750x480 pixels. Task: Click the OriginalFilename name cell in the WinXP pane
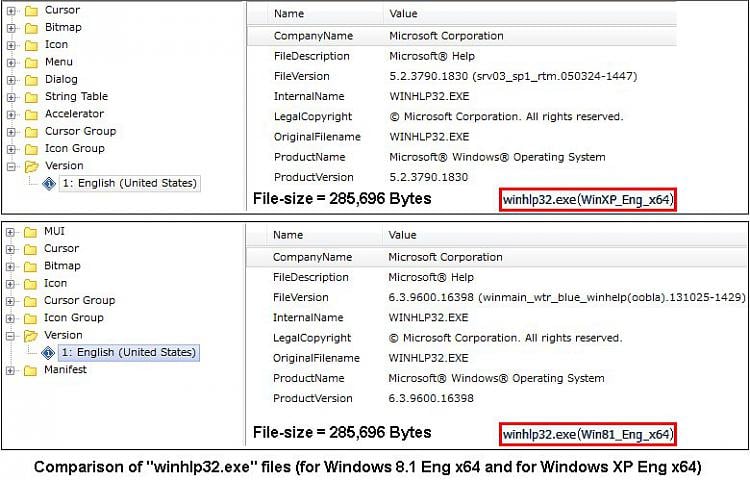click(x=317, y=137)
